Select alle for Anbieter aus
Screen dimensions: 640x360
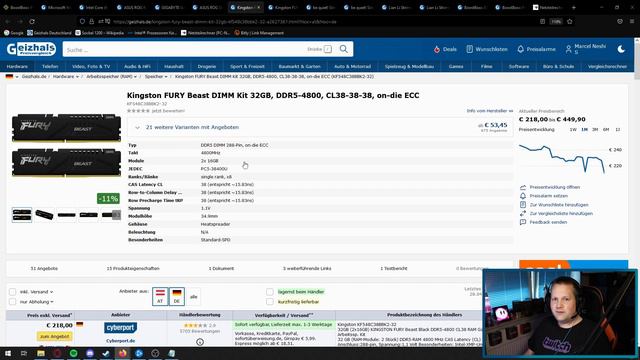coord(193,297)
